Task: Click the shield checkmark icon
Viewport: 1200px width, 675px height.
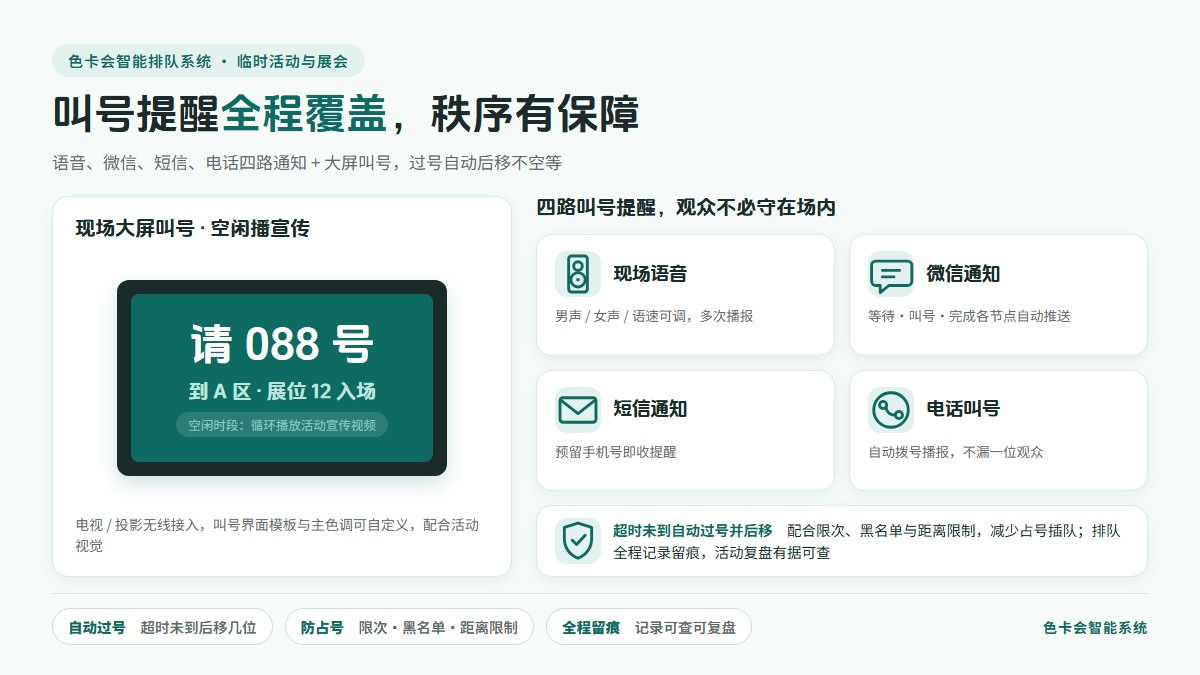Action: tap(578, 541)
